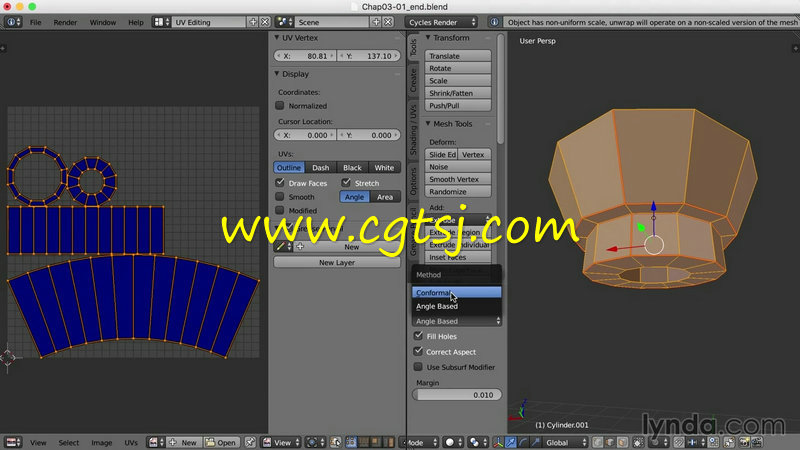Viewport: 800px width, 450px height.
Task: Click the UV Vertex X 80.81 field
Action: point(305,56)
